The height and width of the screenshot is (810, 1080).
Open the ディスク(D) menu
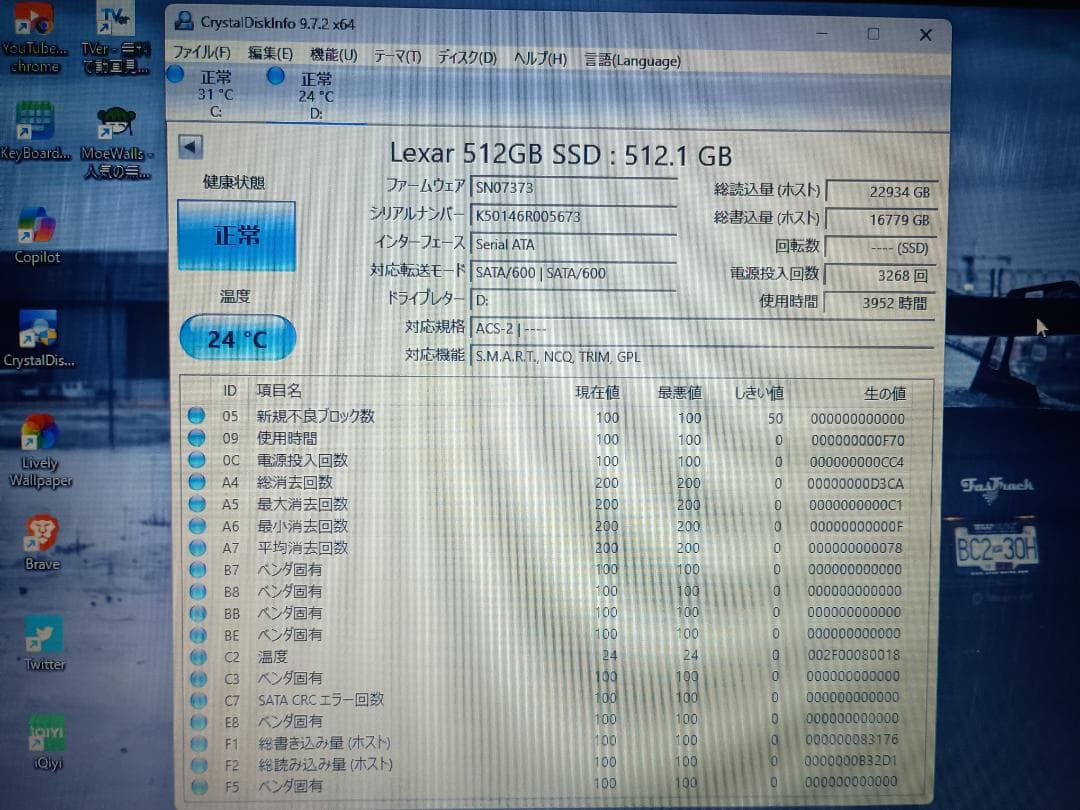click(464, 58)
